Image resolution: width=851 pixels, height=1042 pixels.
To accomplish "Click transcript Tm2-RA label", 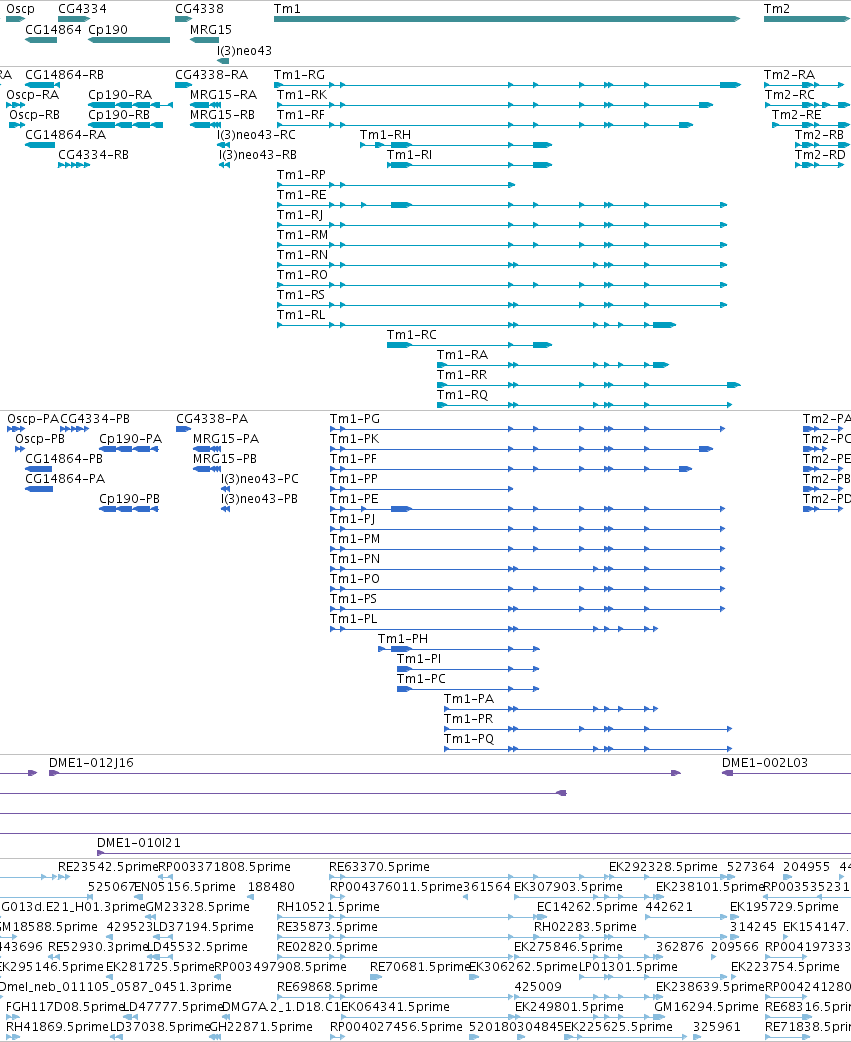I will pos(789,75).
